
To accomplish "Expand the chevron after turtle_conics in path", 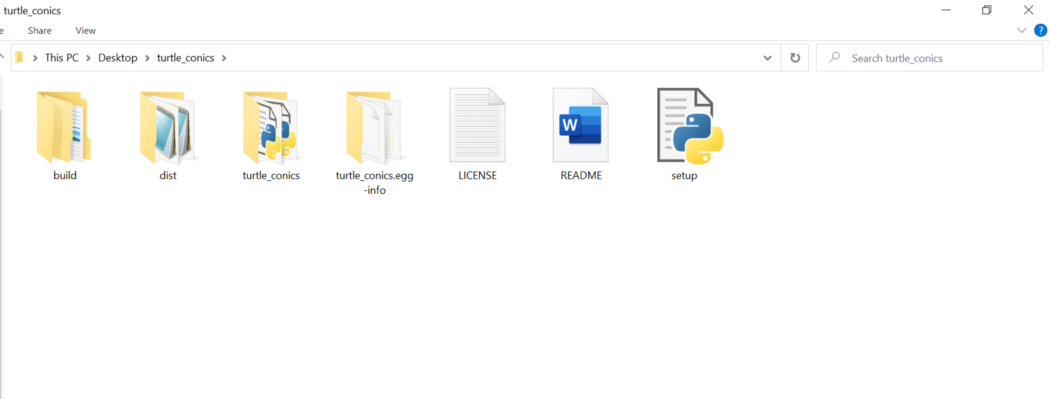I will (224, 58).
